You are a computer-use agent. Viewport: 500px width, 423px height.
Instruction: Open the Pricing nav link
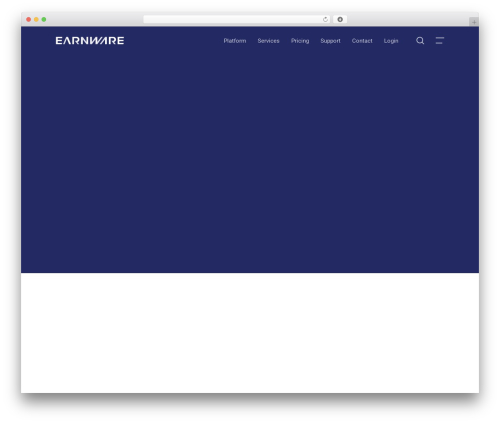(300, 41)
